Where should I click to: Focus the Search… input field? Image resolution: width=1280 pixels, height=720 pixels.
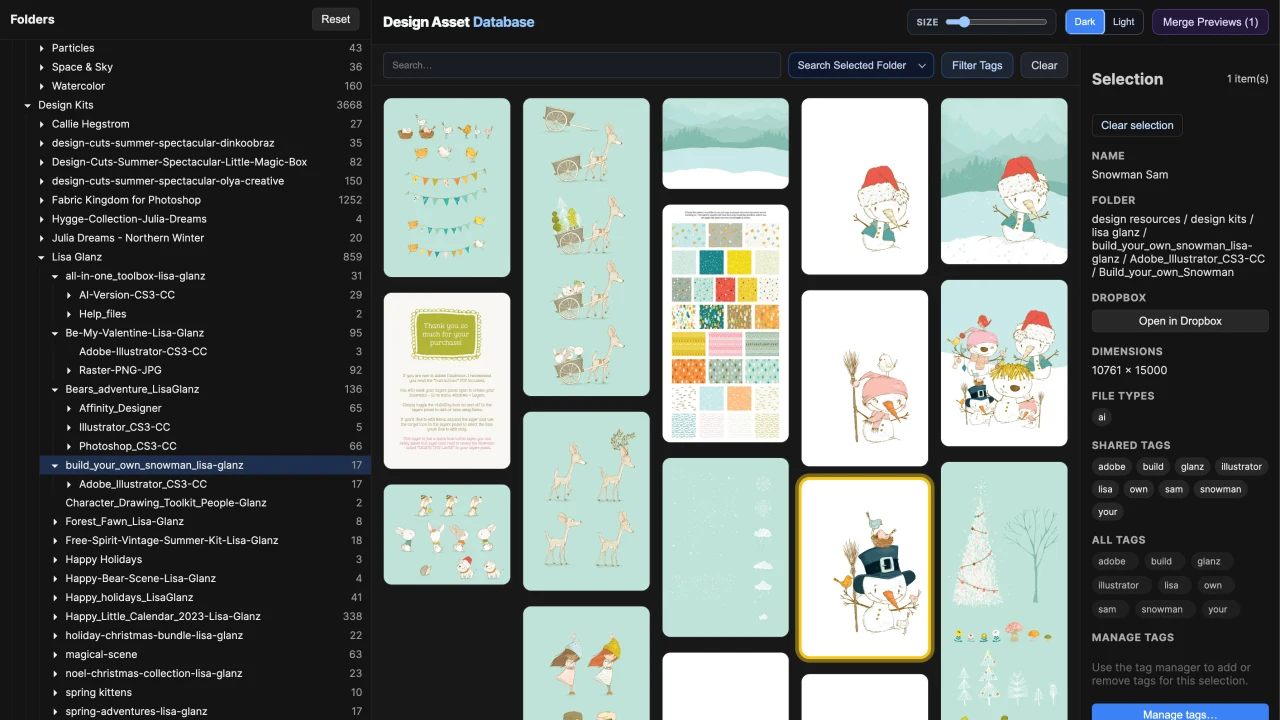582,65
